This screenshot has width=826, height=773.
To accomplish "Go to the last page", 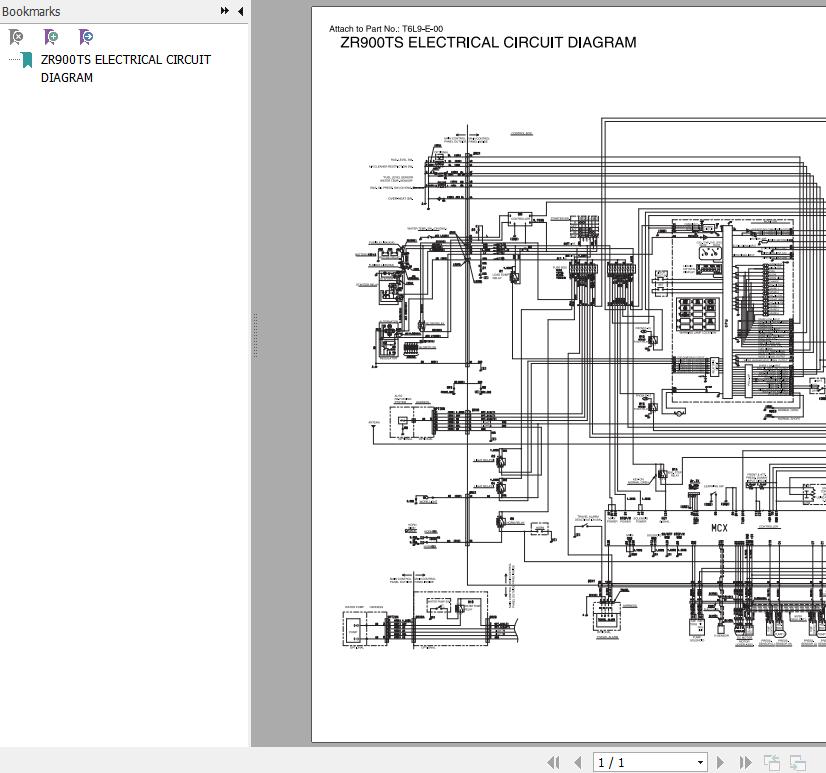I will pyautogui.click(x=745, y=762).
